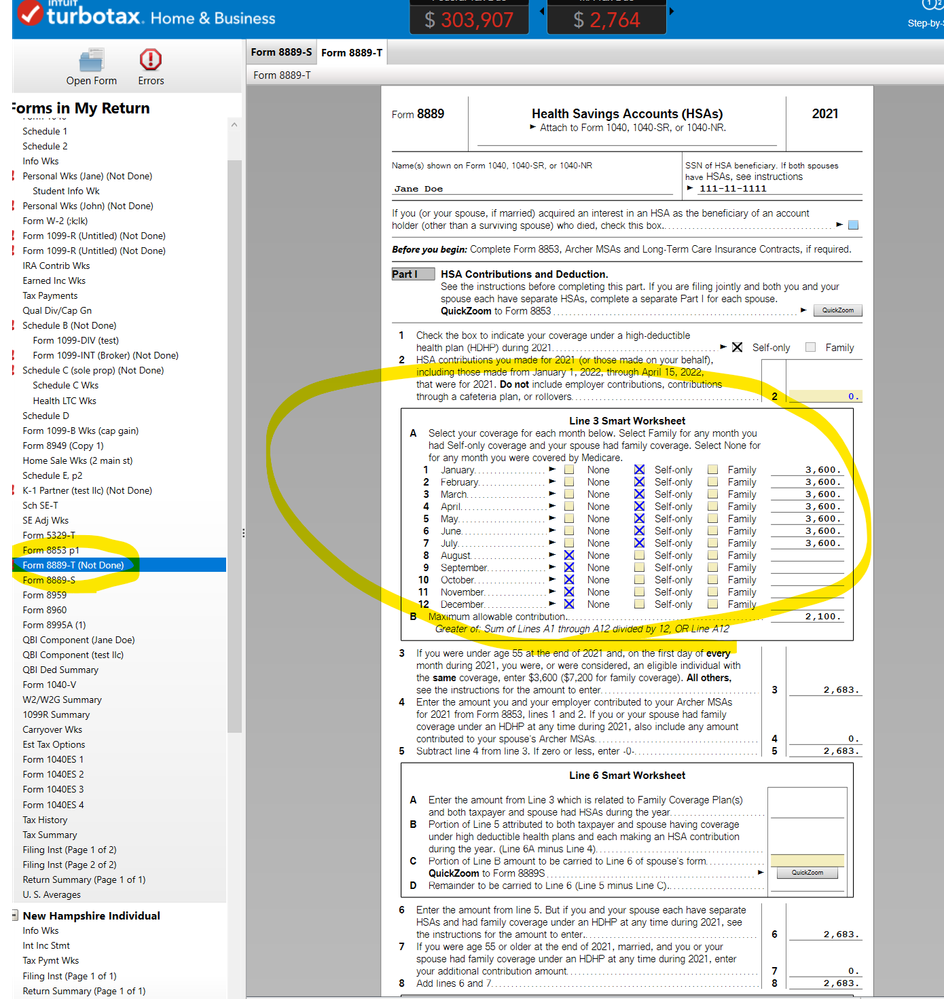Screen dimensions: 944x999
Task: Collapse the New Hampshire Individual section
Action: point(15,916)
